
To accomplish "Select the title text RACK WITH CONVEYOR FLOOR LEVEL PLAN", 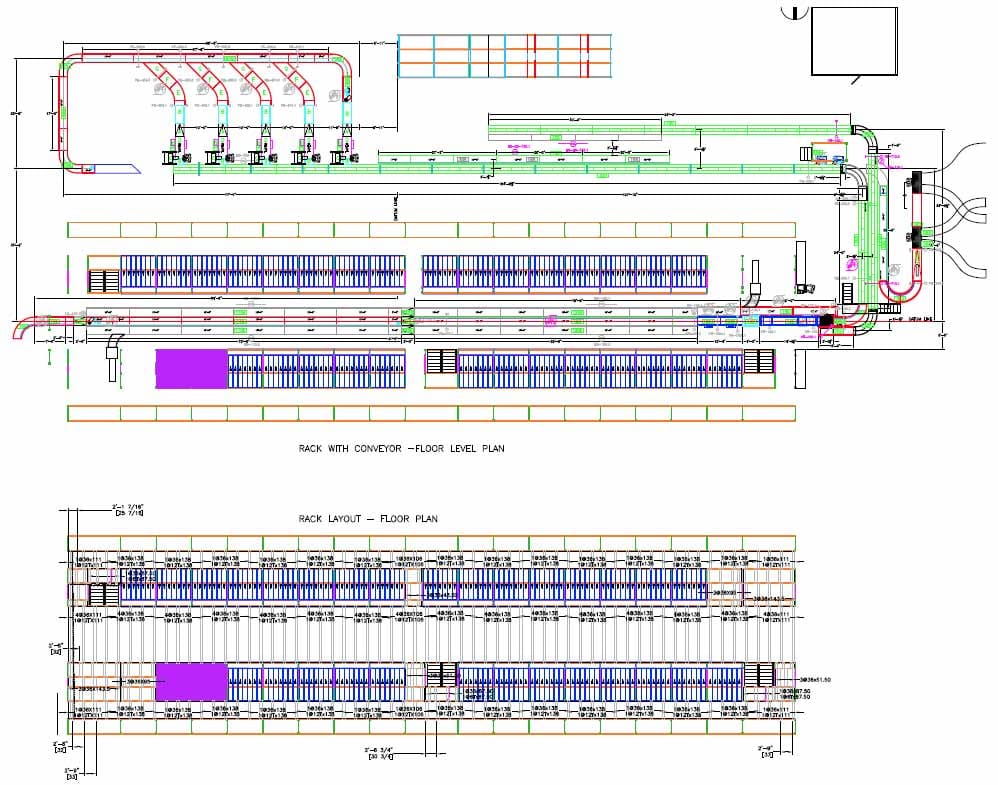I will click(x=402, y=450).
